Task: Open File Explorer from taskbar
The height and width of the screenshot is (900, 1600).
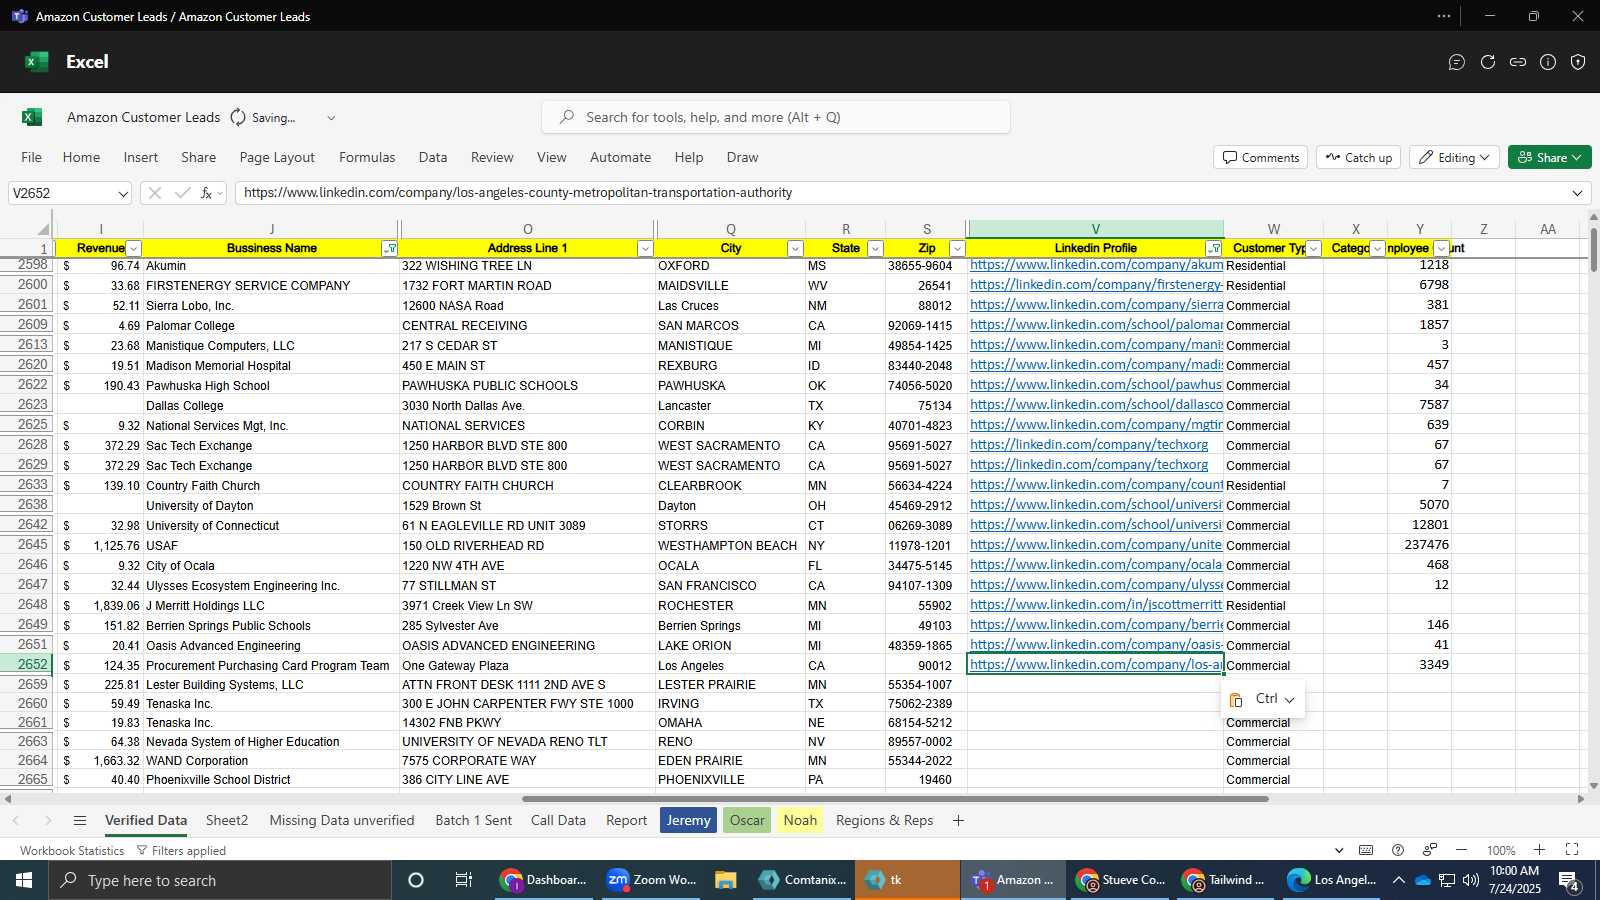Action: pyautogui.click(x=726, y=880)
